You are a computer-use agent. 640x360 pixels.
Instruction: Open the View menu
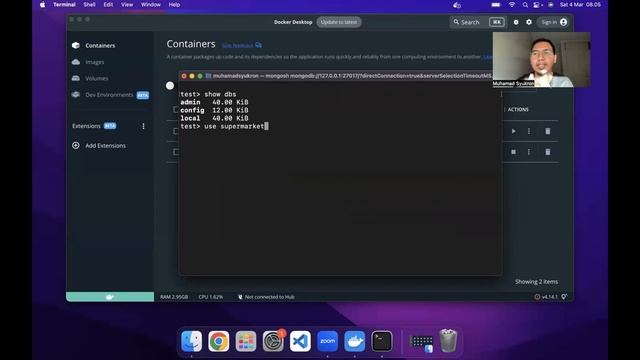127,5
